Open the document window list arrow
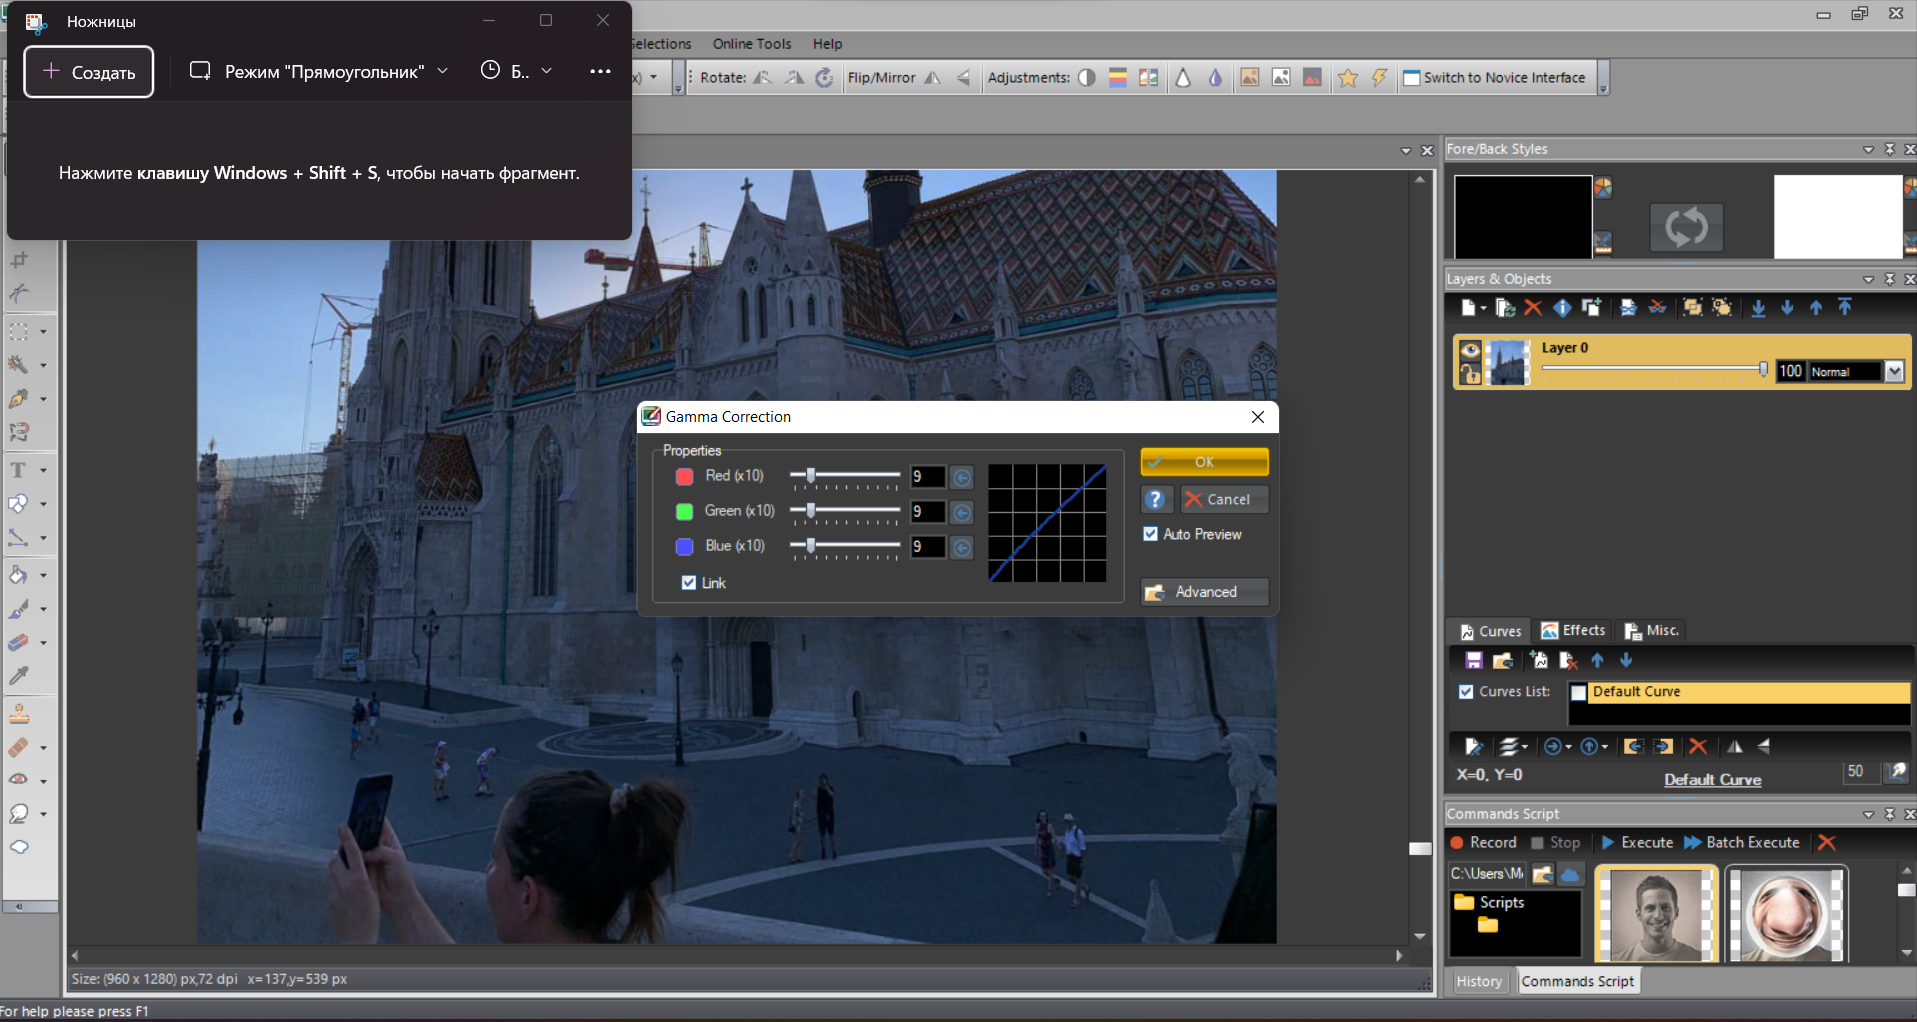 pyautogui.click(x=1406, y=151)
